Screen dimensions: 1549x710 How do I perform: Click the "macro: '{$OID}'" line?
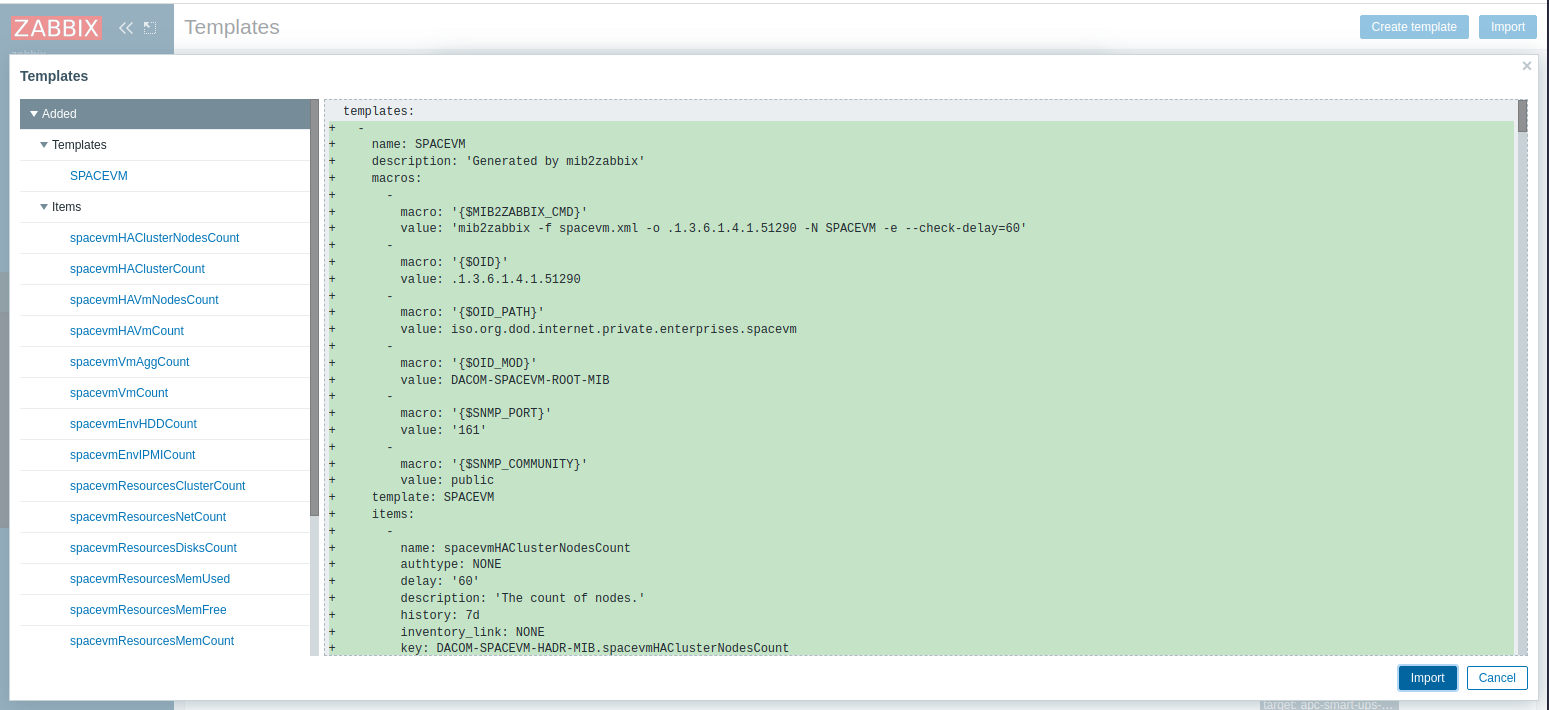(x=454, y=263)
